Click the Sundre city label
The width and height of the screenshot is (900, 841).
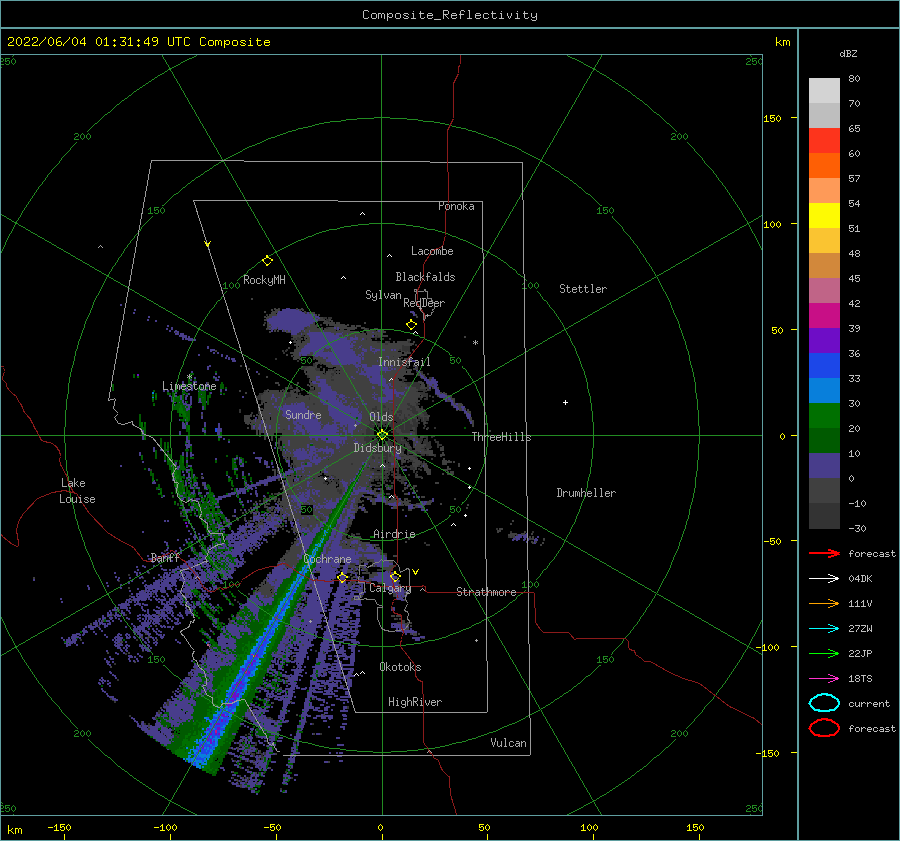click(x=303, y=414)
